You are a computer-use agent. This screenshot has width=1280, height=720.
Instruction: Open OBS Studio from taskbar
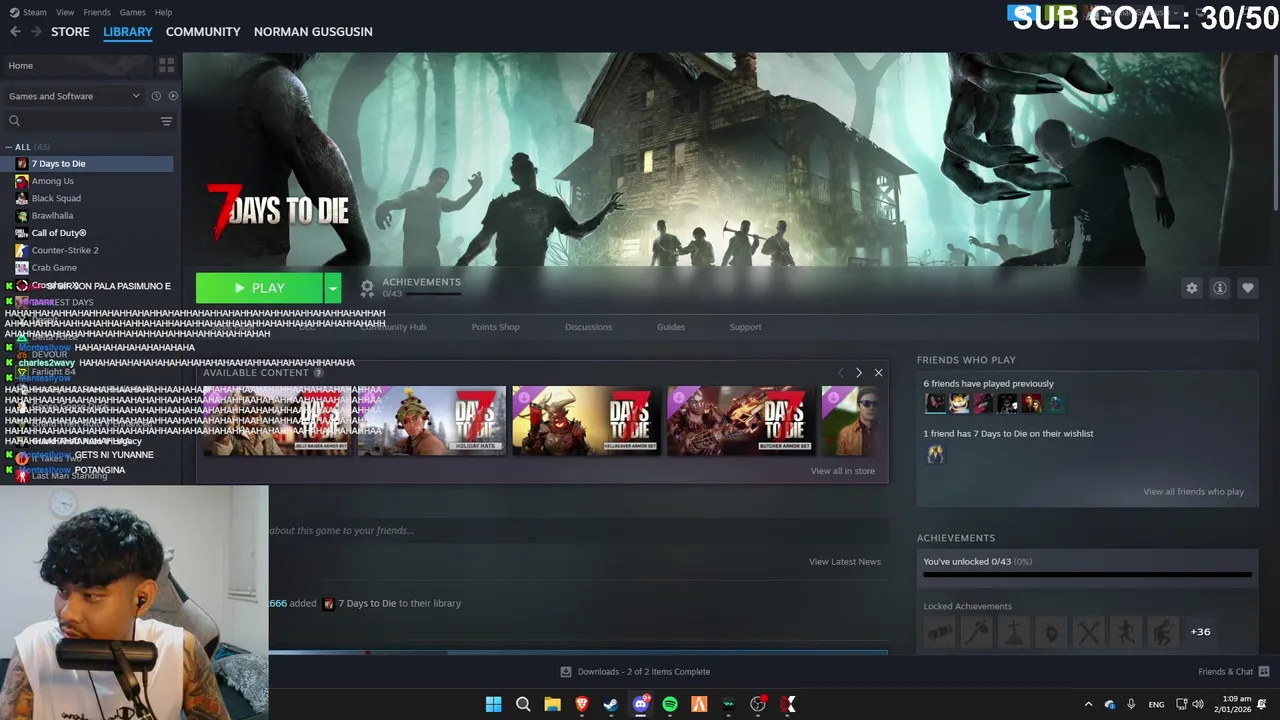758,705
